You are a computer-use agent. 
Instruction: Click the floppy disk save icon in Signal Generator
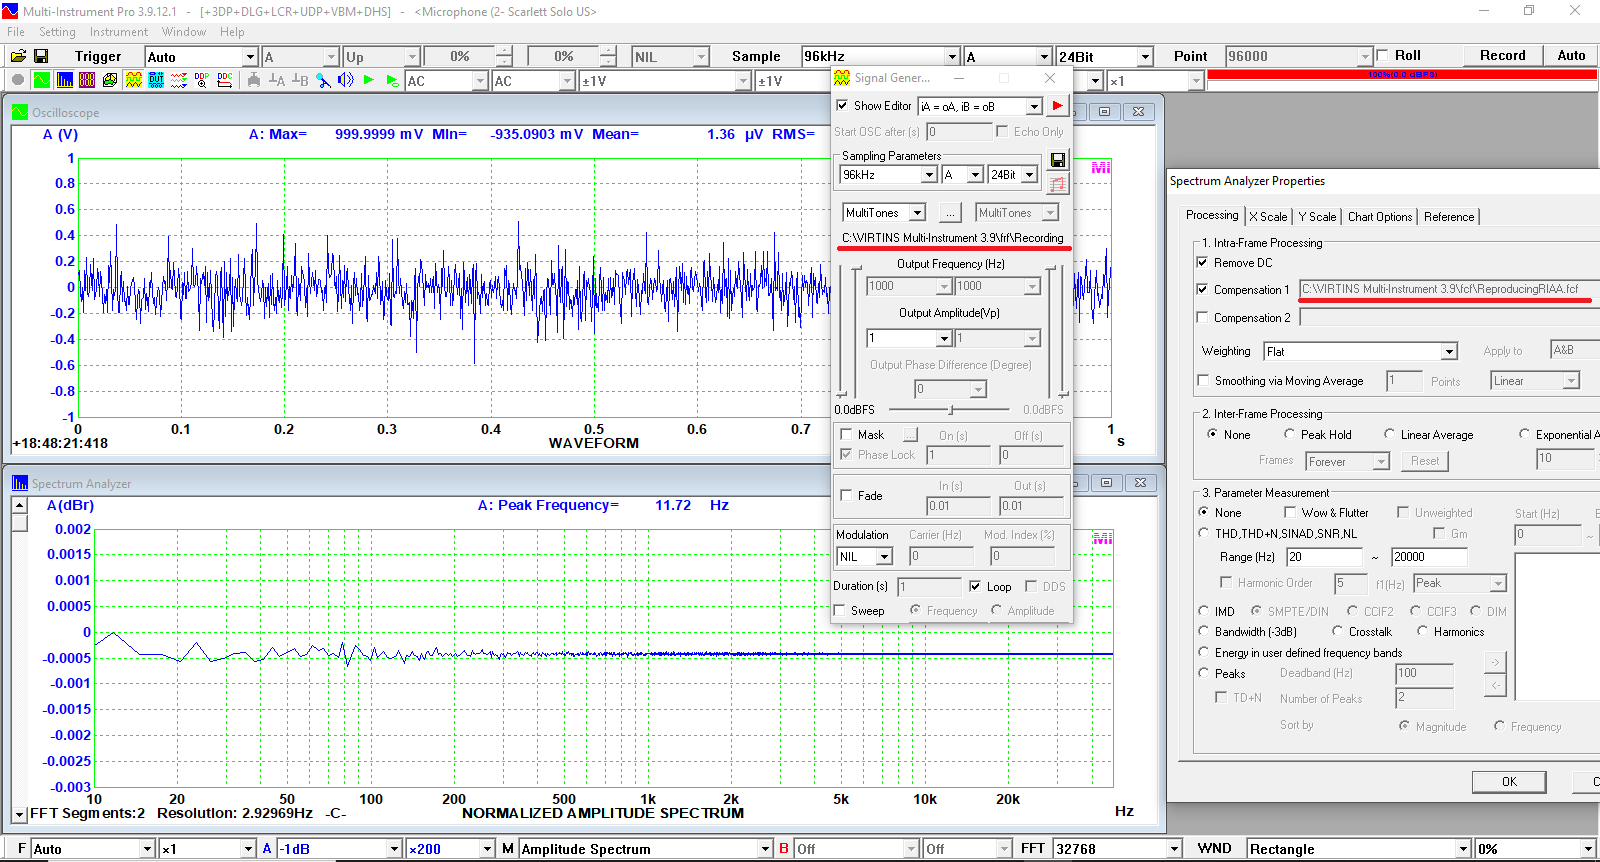(x=1057, y=160)
